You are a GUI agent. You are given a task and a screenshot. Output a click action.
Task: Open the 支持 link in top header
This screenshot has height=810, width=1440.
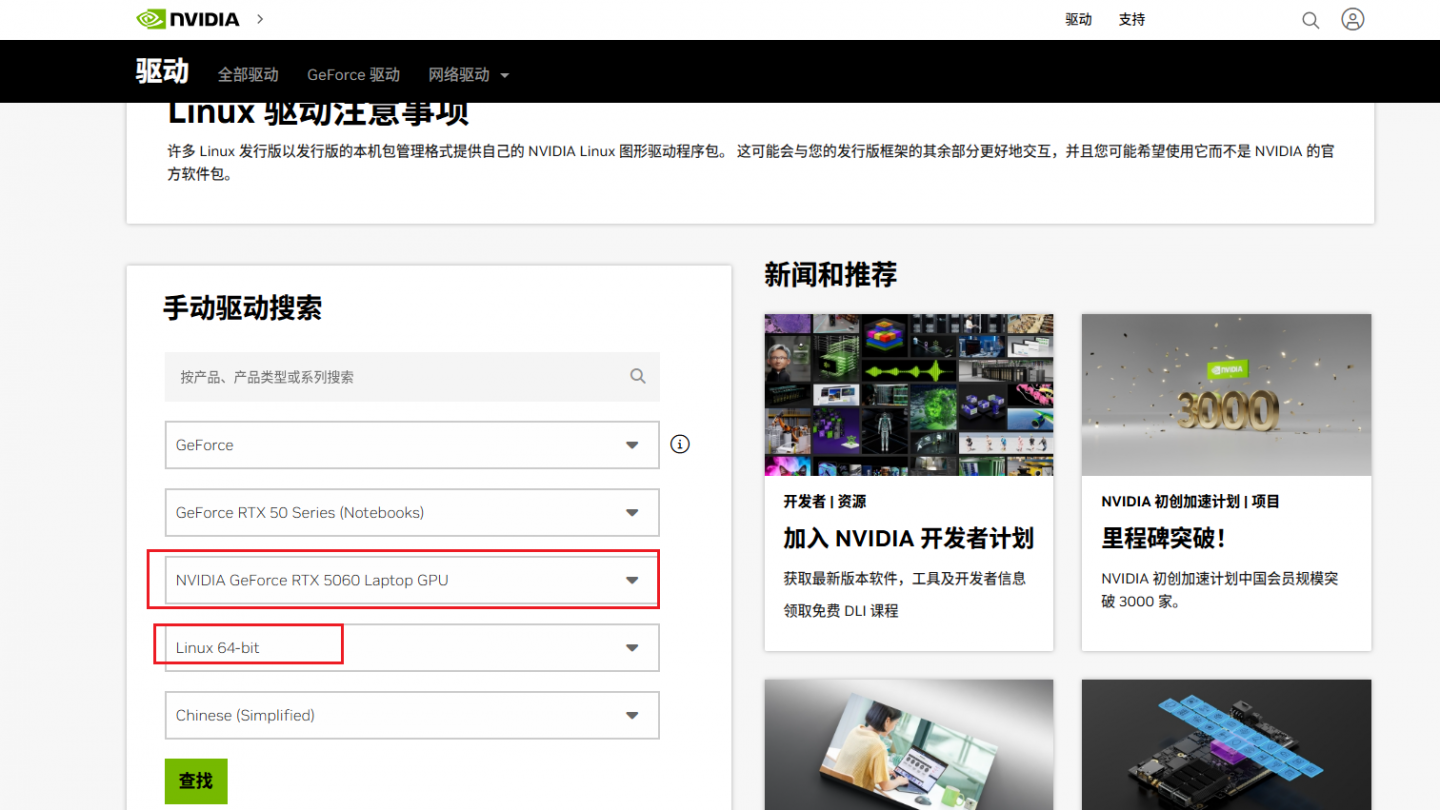(1132, 20)
